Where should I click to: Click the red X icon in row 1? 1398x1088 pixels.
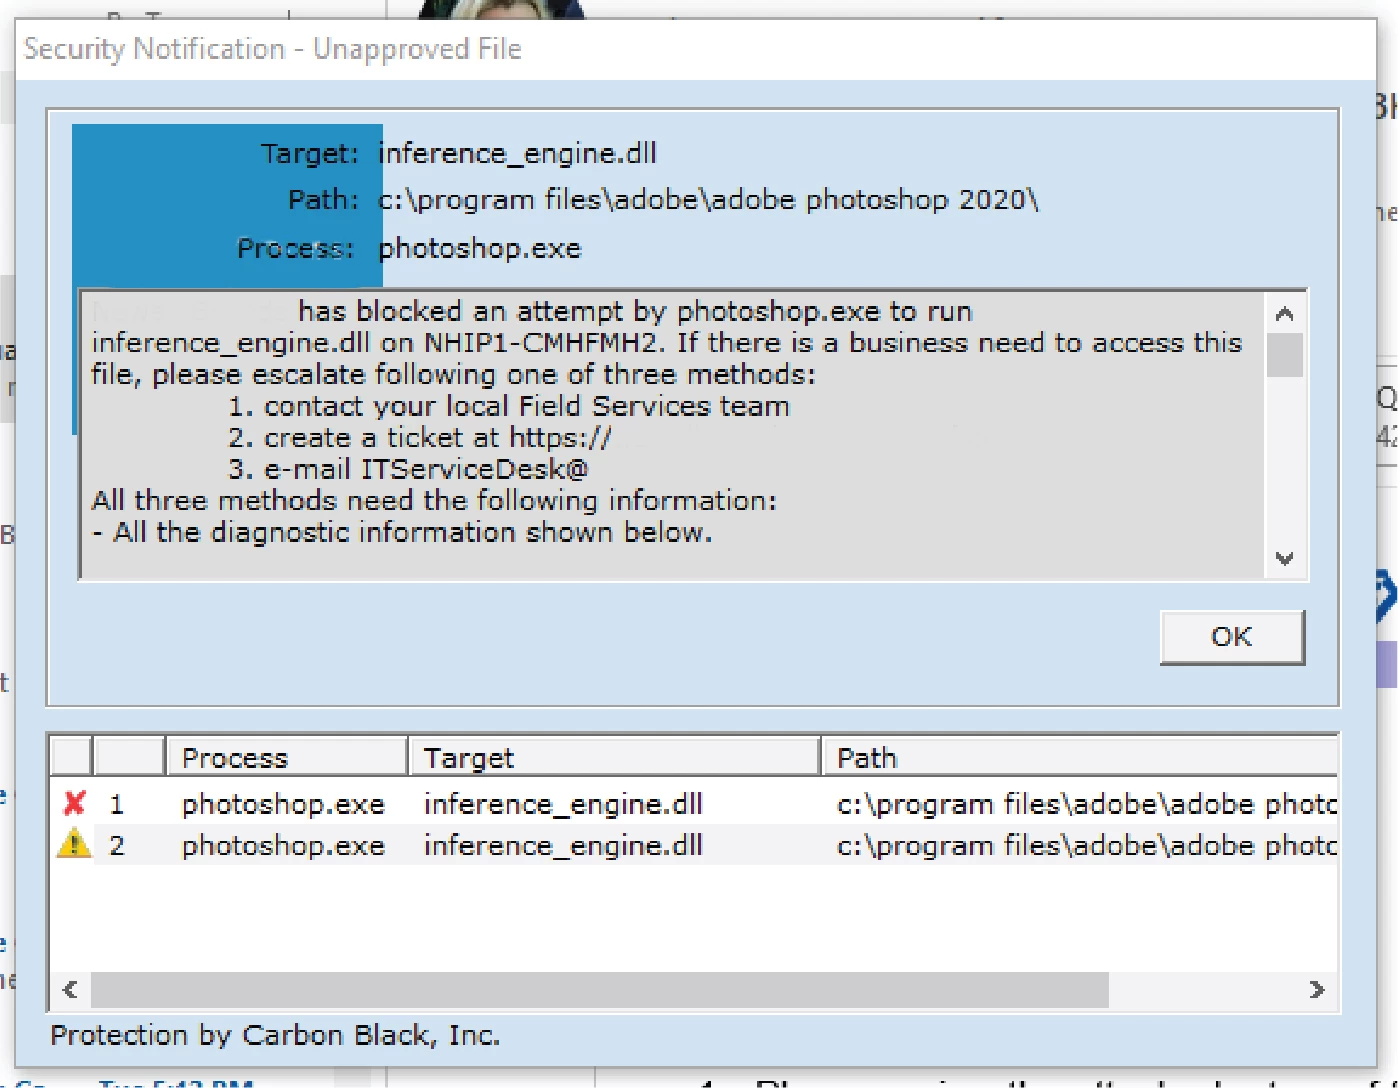[x=74, y=803]
